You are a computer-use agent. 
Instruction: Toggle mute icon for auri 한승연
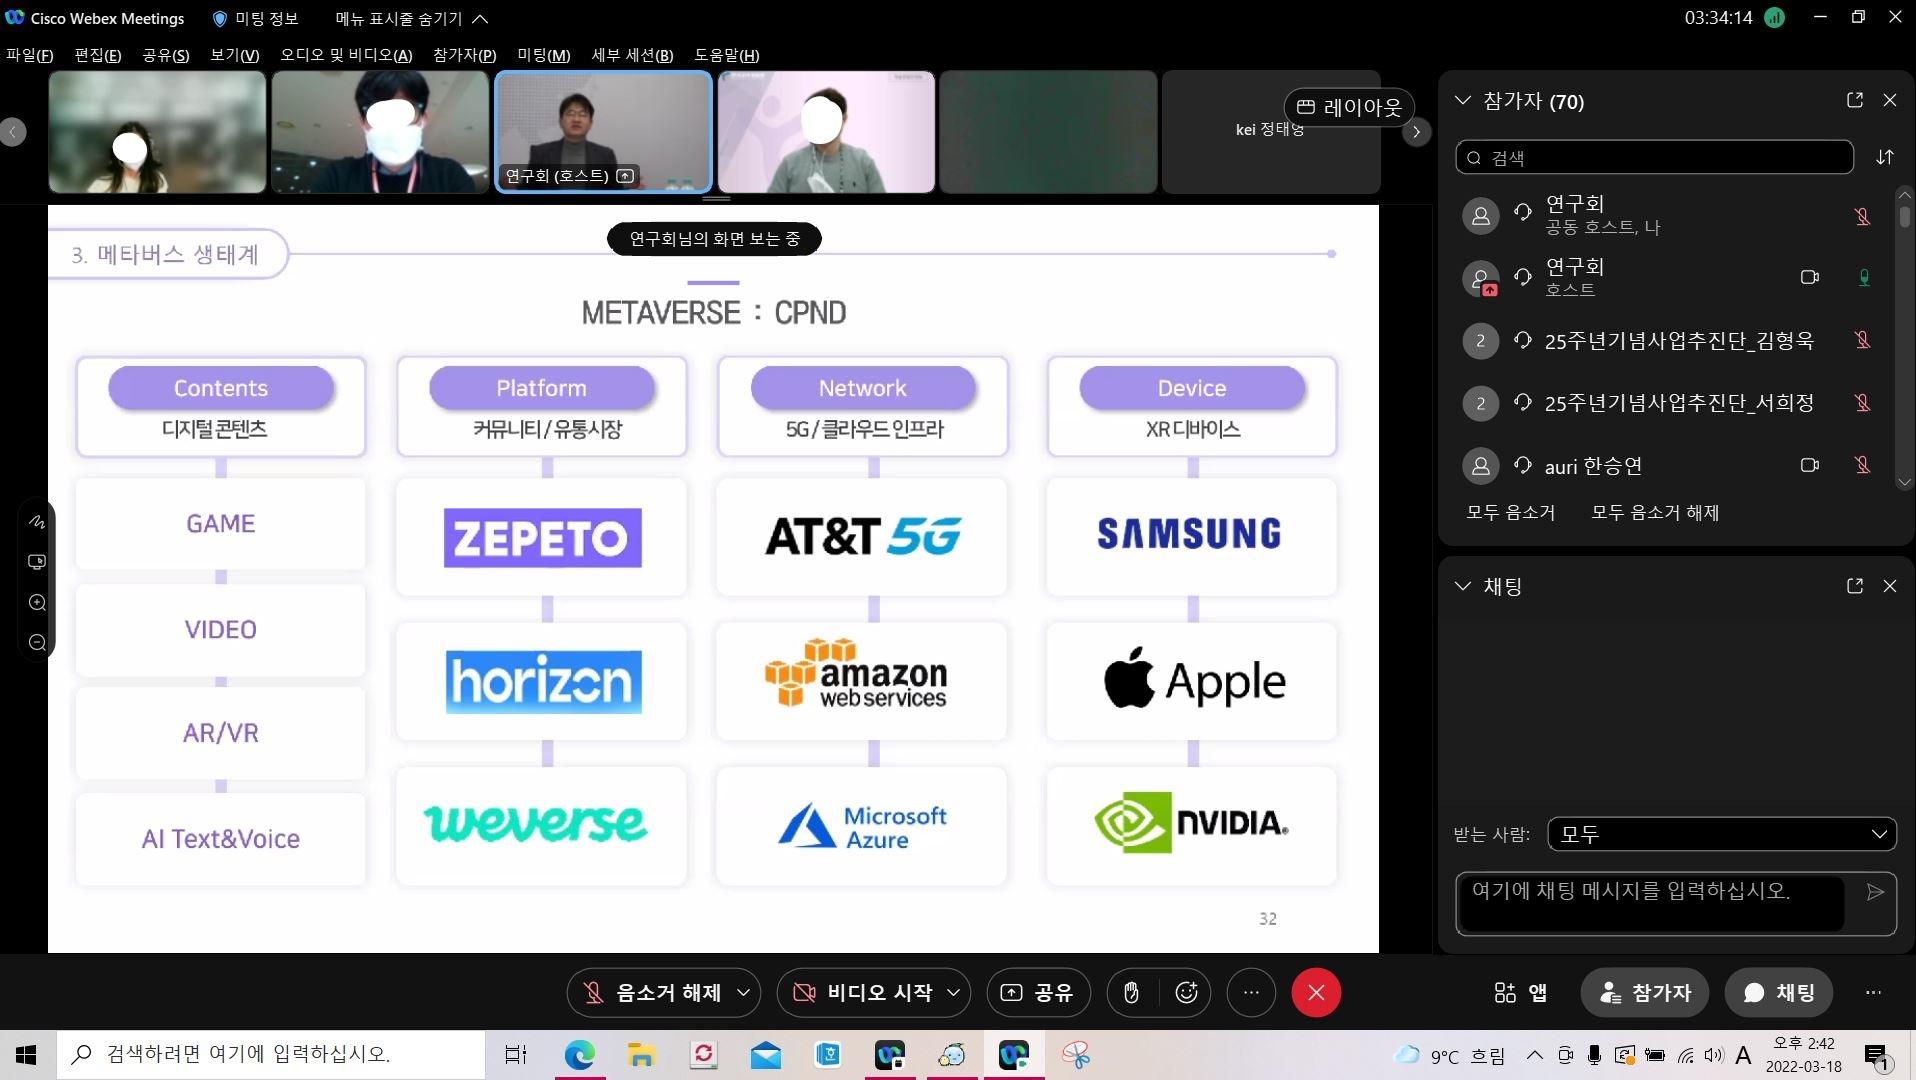(1863, 465)
